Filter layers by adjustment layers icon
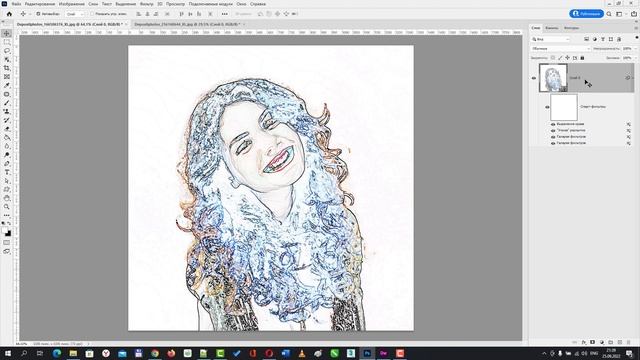 [594, 39]
